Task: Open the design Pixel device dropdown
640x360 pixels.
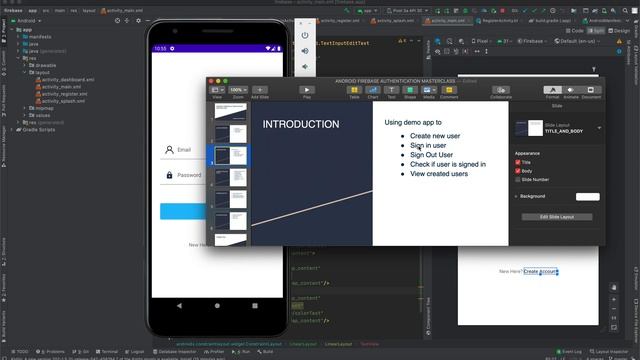Action: [x=481, y=41]
